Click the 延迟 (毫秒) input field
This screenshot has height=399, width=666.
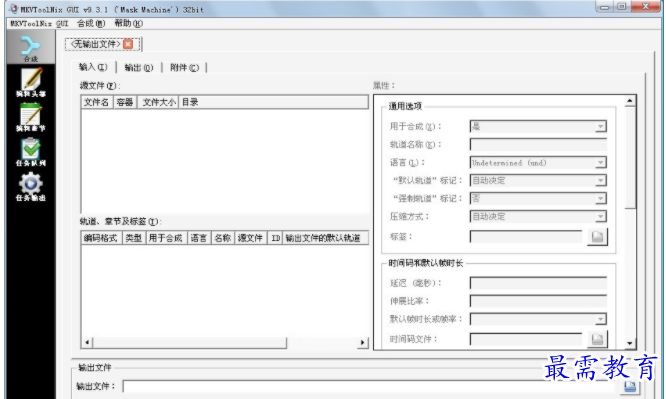[538, 283]
